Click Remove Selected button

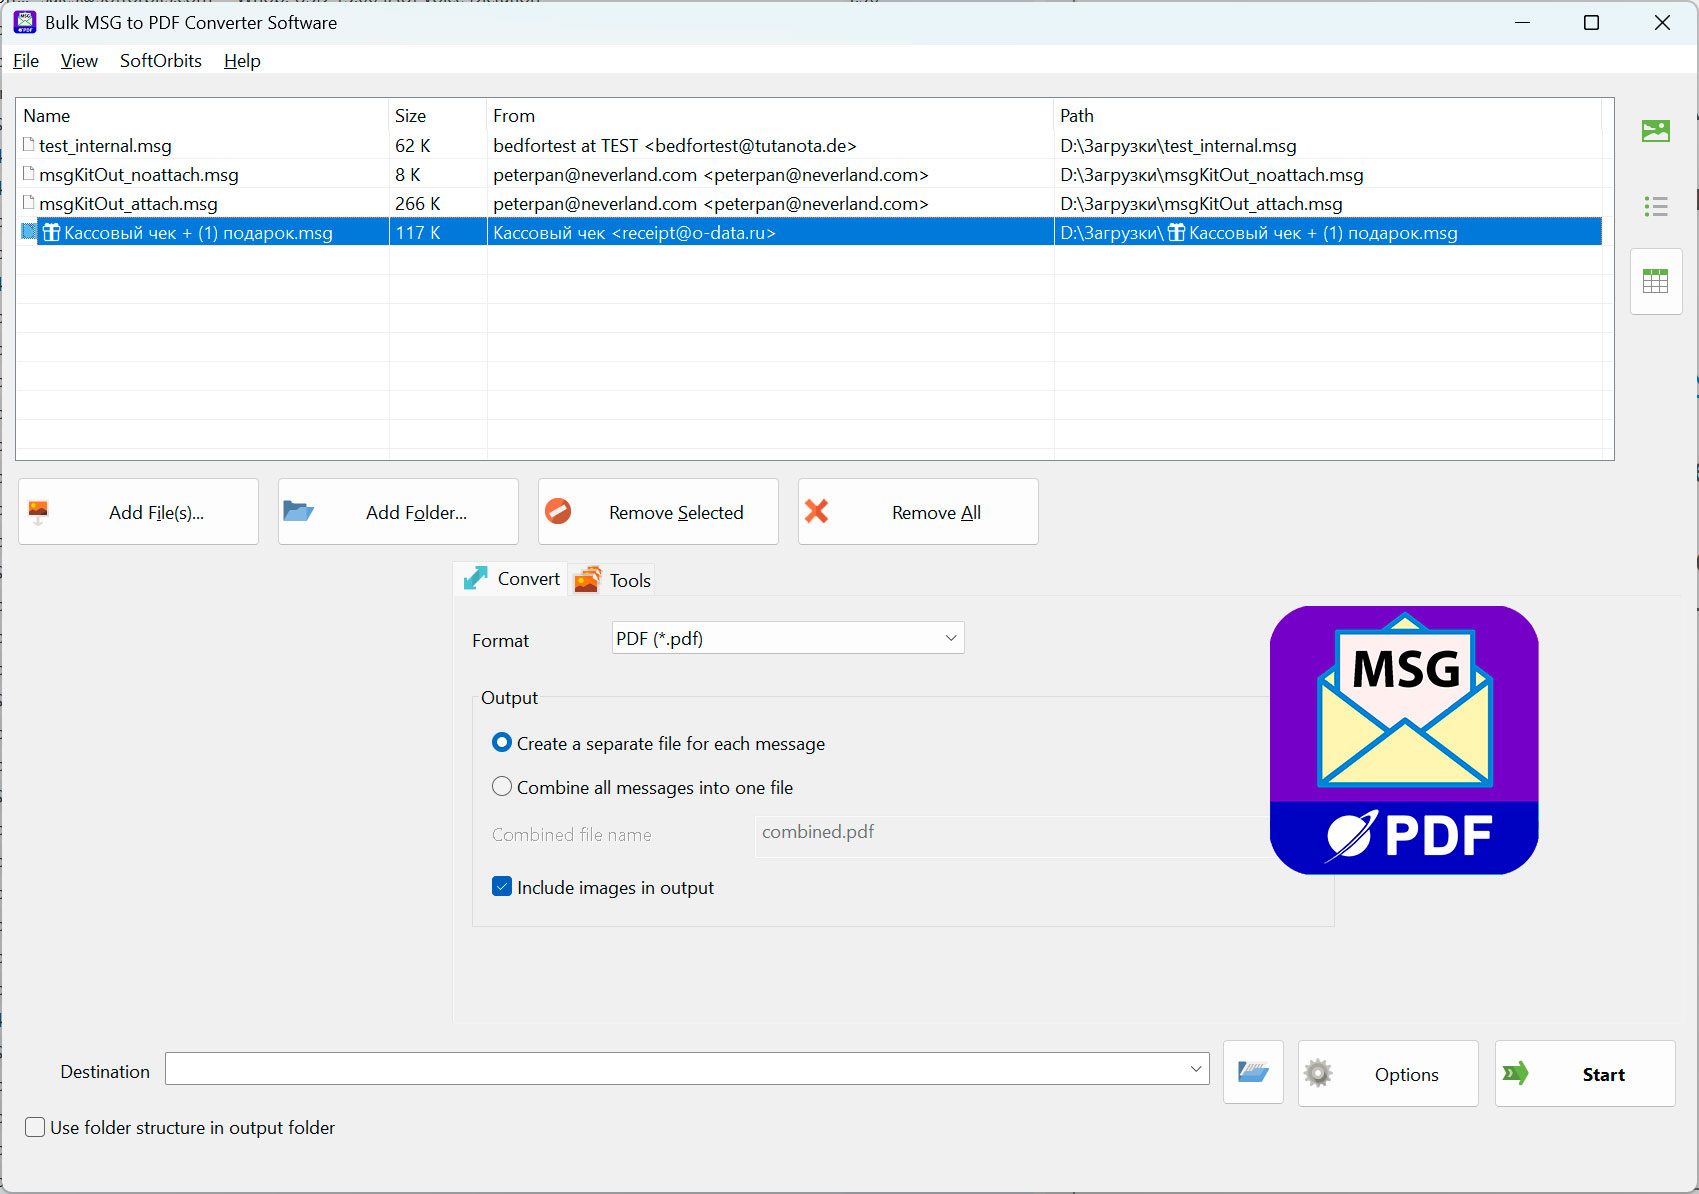coord(658,512)
